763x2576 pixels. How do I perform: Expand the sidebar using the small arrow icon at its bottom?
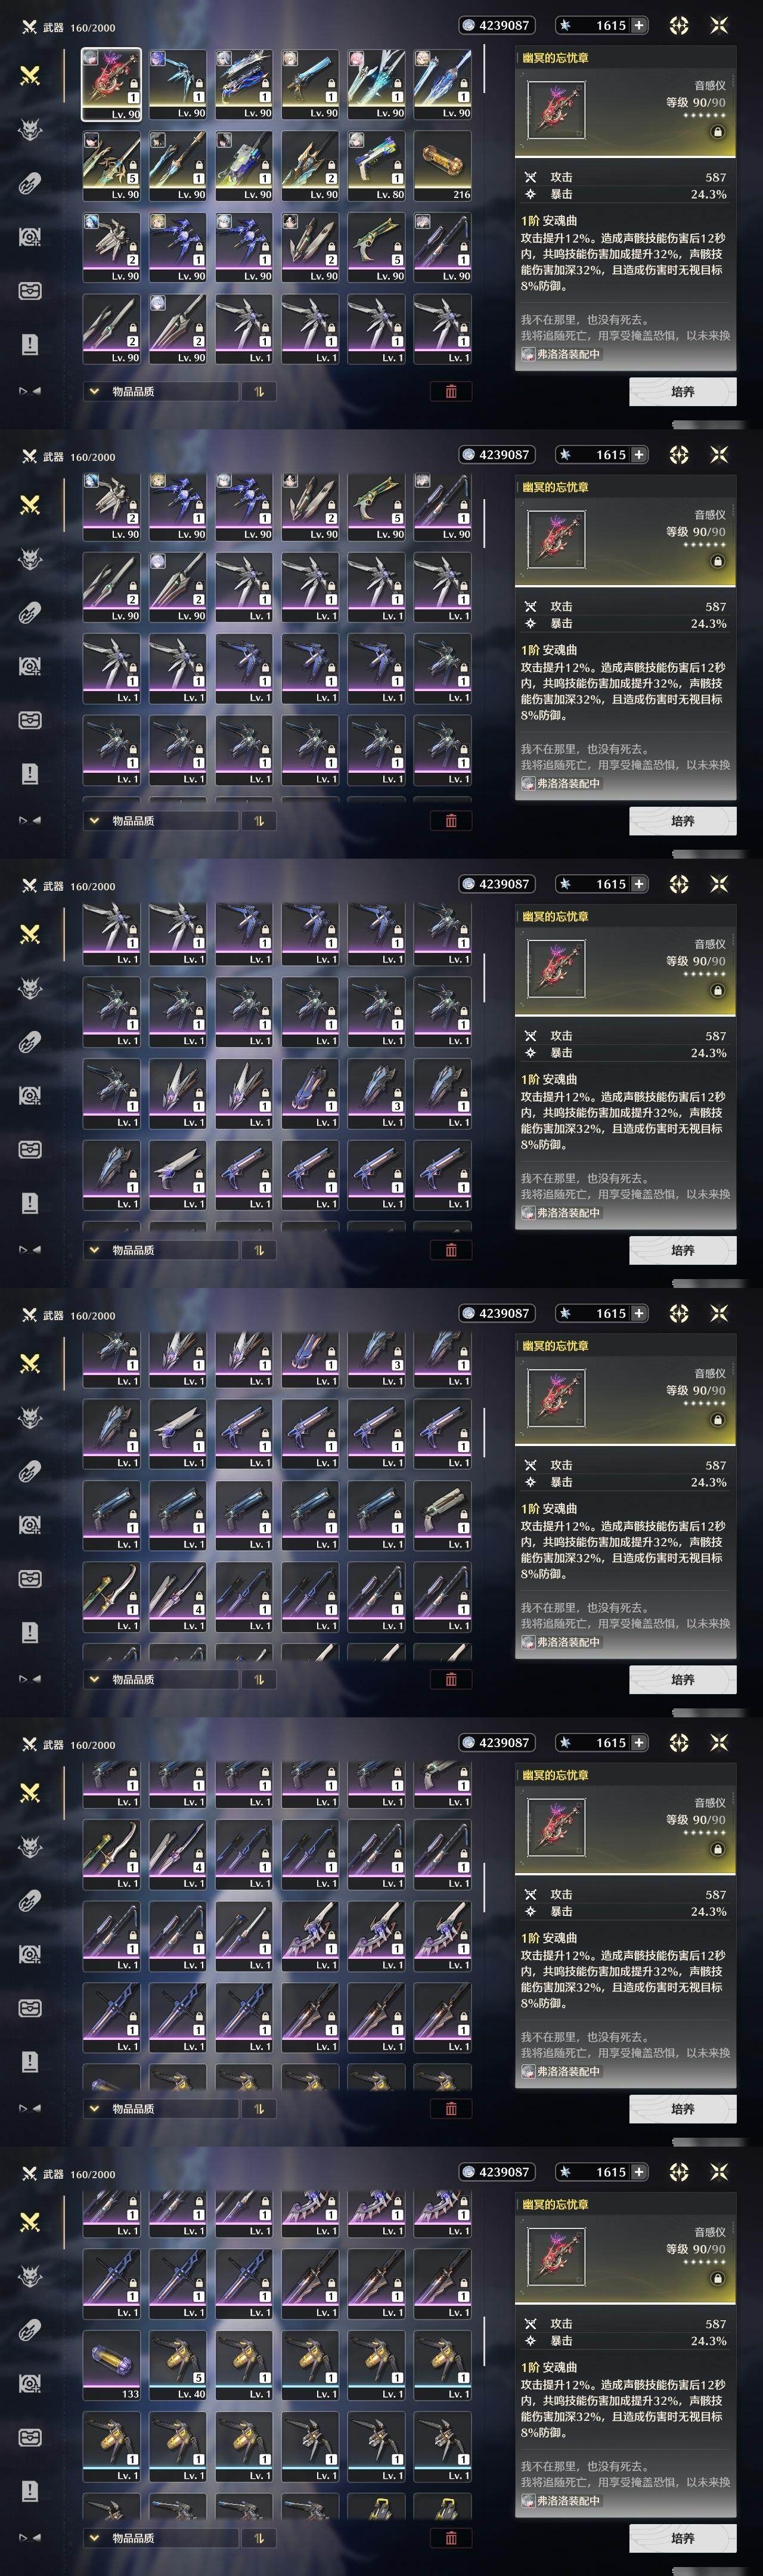click(x=30, y=391)
